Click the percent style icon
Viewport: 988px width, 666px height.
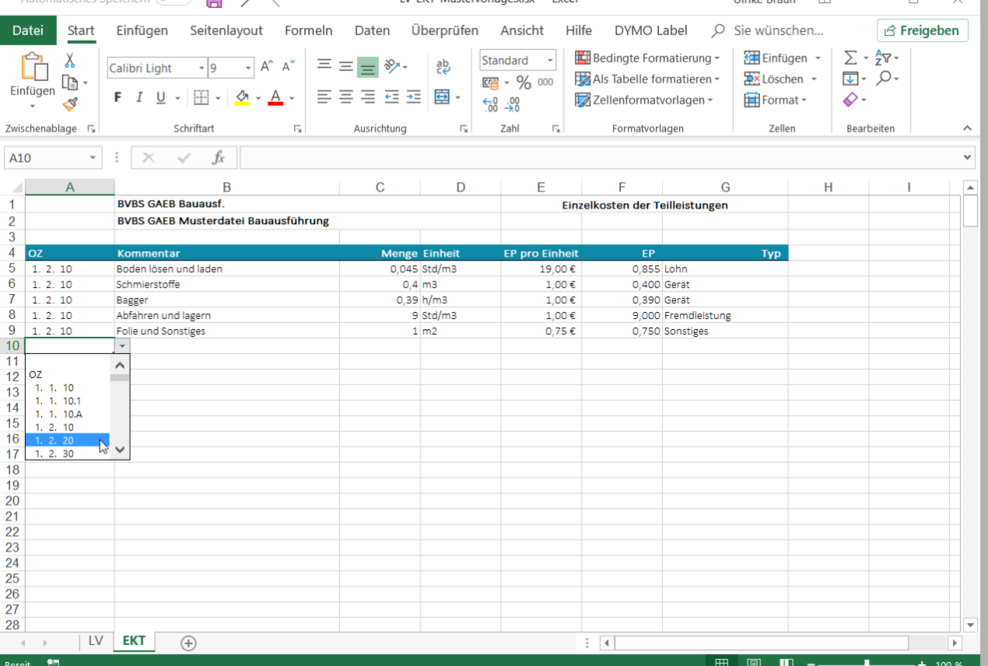522,83
